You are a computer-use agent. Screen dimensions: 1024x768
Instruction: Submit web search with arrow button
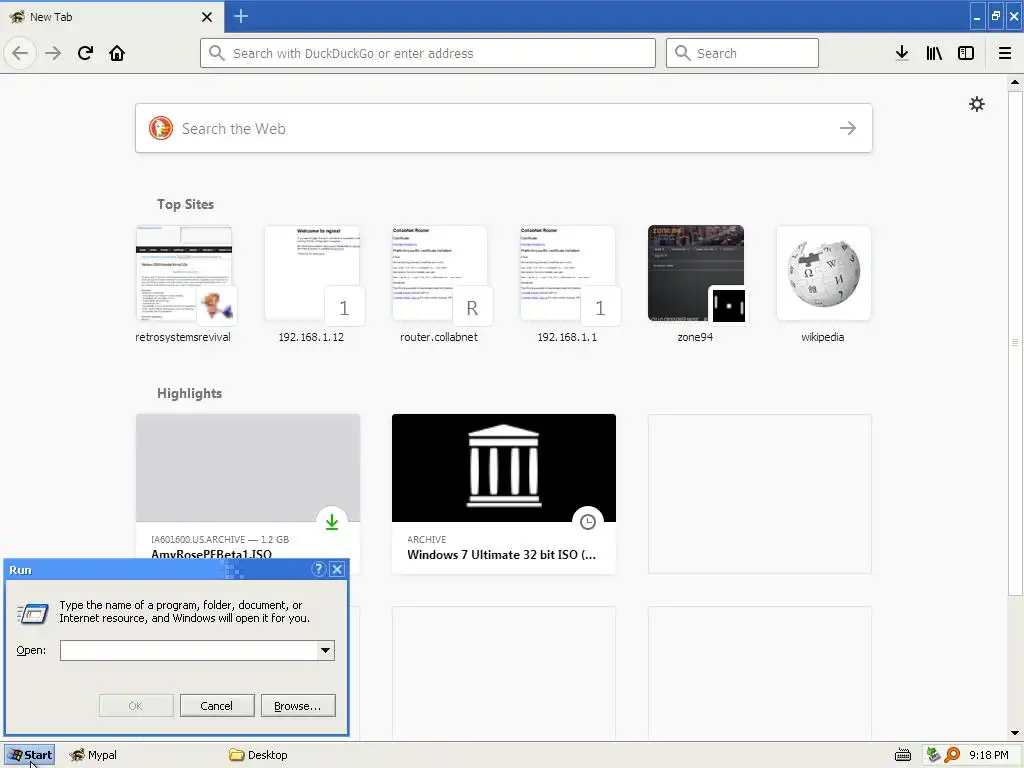tap(848, 128)
